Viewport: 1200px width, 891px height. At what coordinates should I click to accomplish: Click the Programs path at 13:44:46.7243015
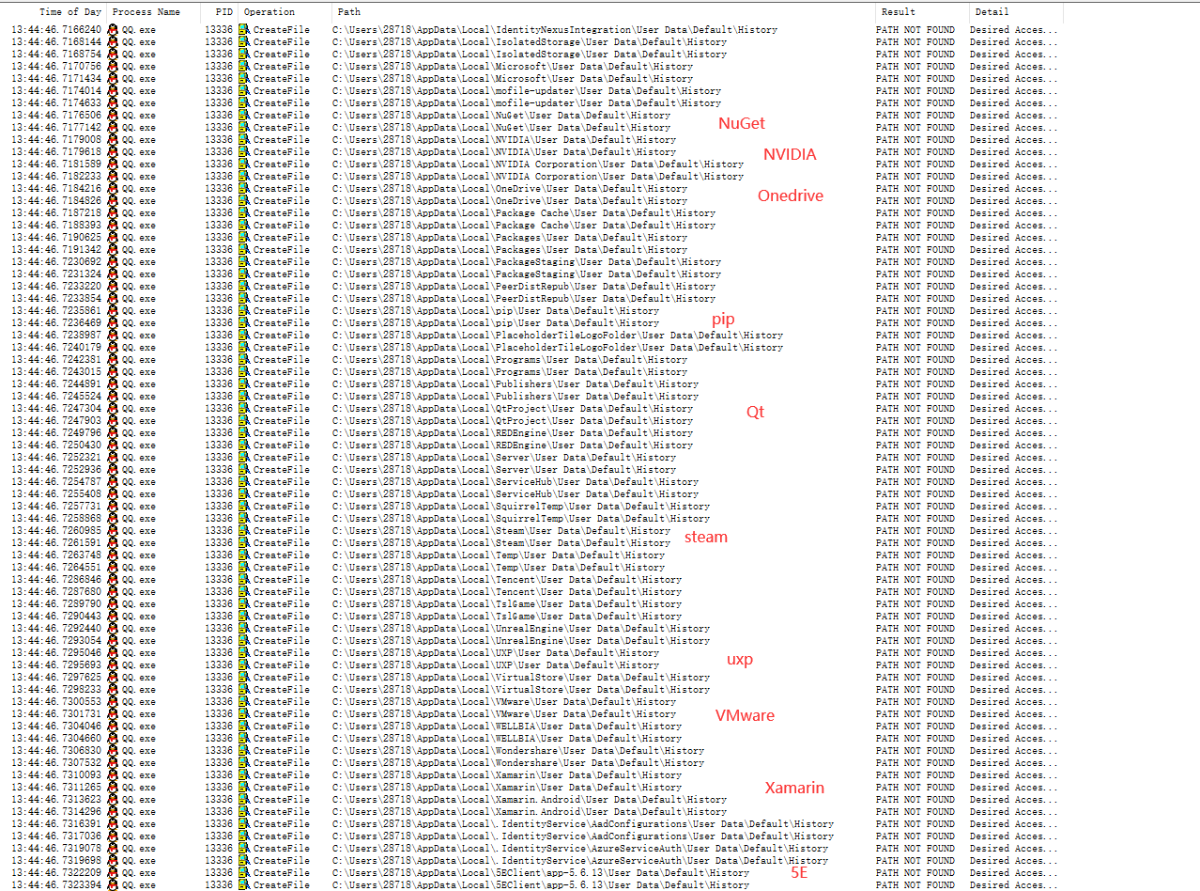pyautogui.click(x=510, y=372)
